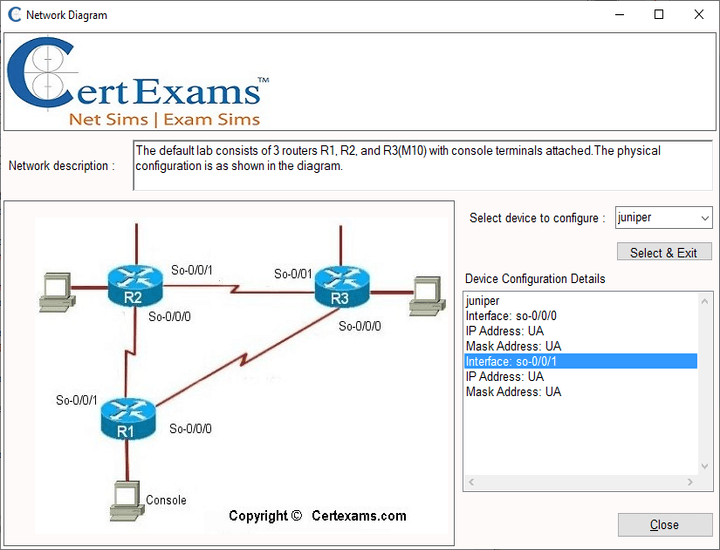The image size is (720, 550).
Task: Select 'Interface: so-0/0/0' list row
Action: tap(580, 315)
